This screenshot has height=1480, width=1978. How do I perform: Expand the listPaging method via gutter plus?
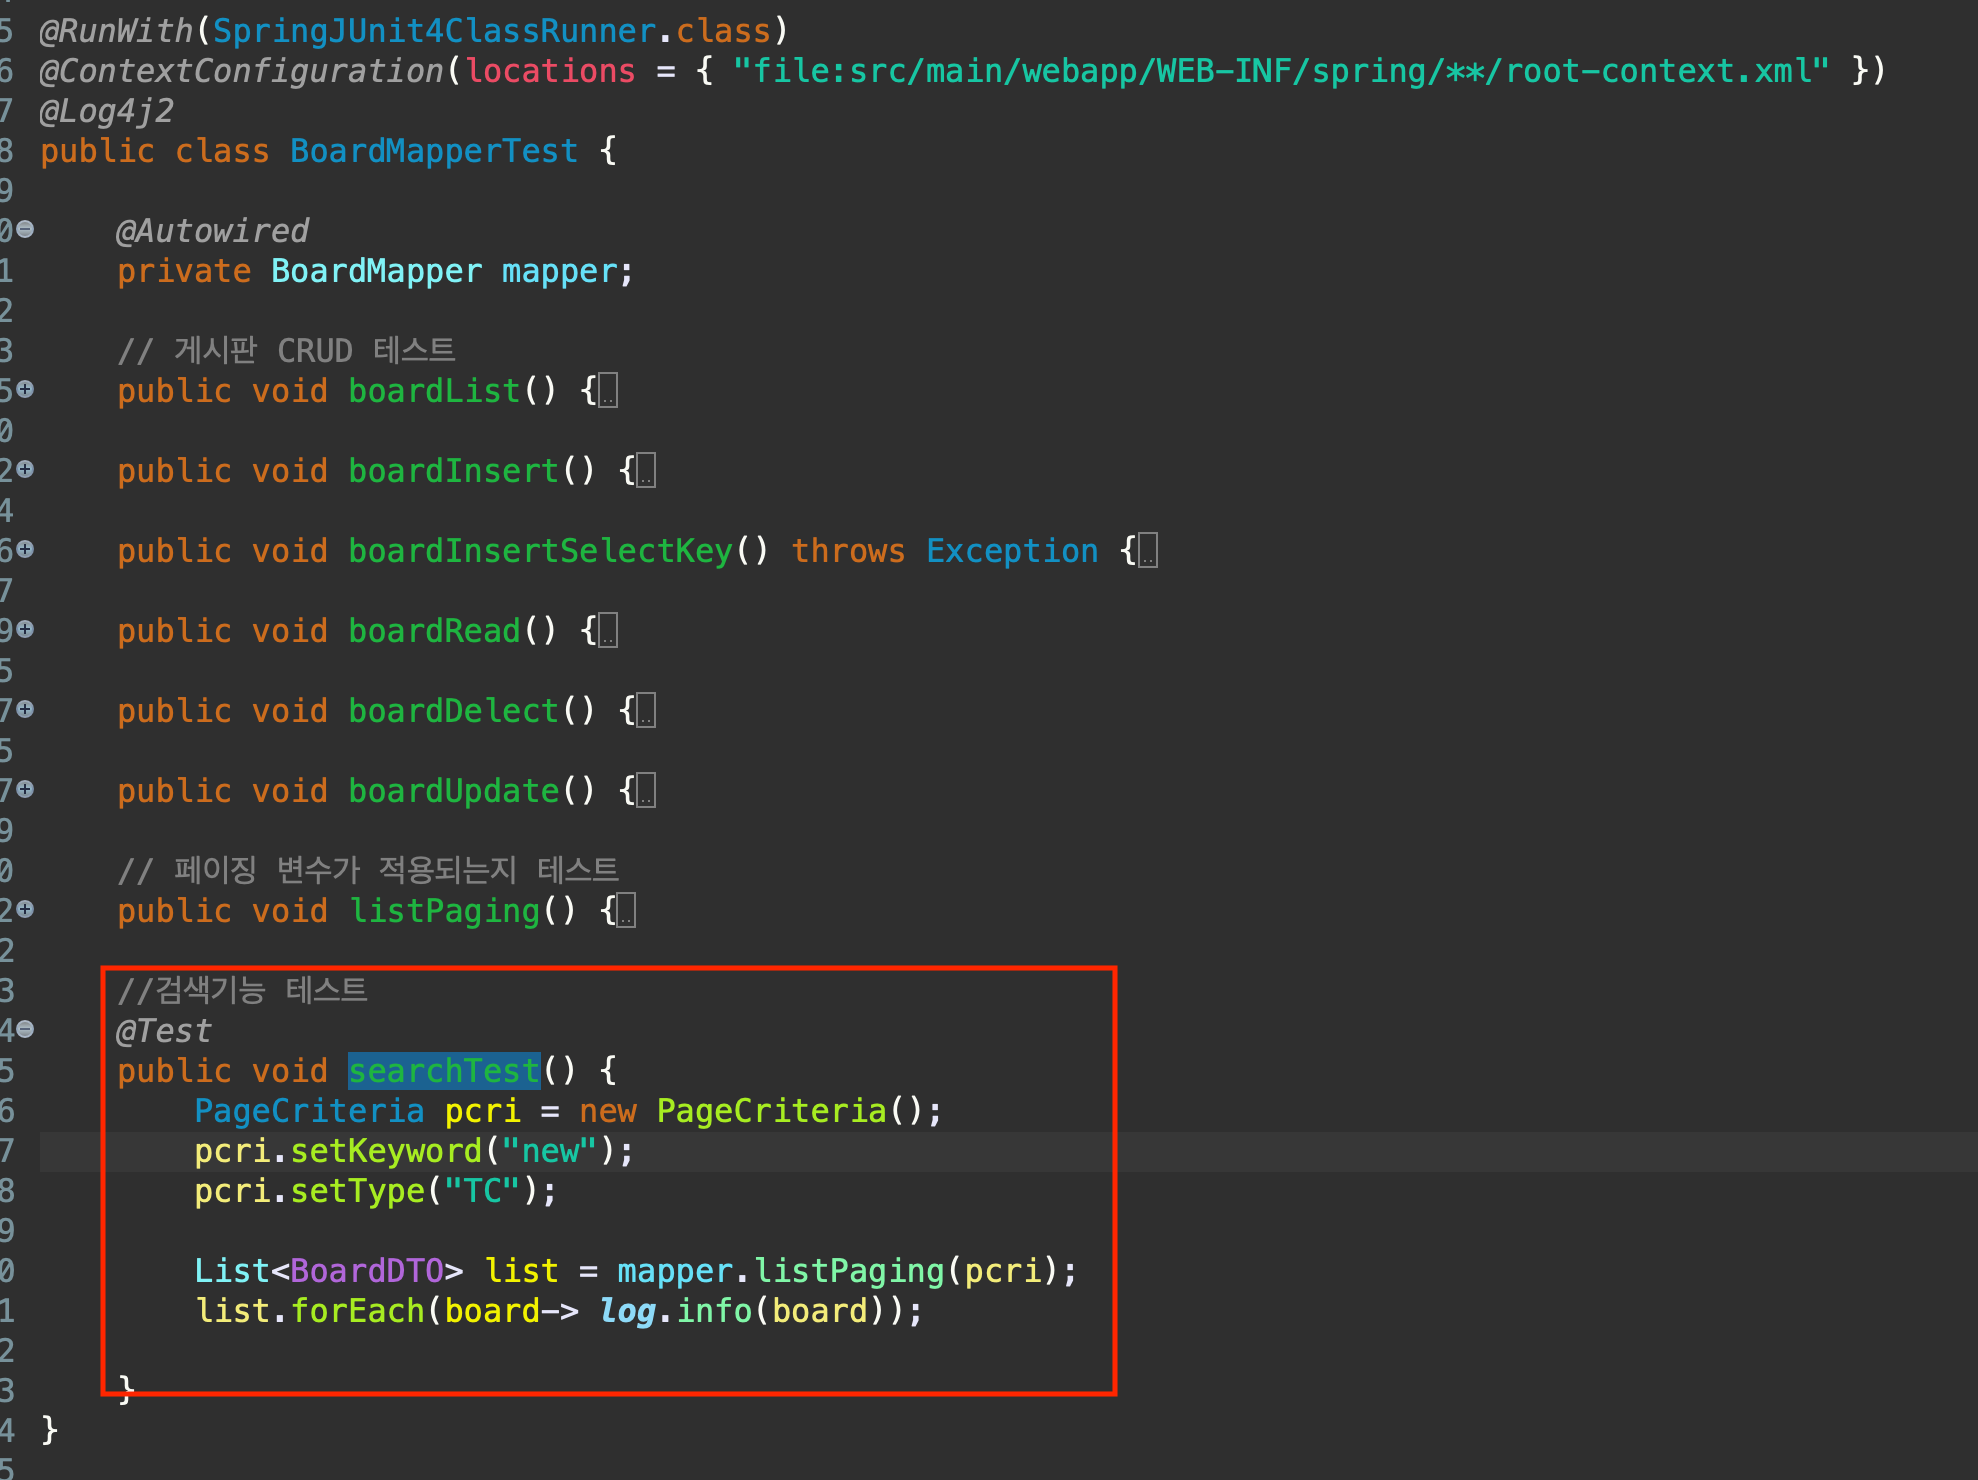click(x=25, y=909)
